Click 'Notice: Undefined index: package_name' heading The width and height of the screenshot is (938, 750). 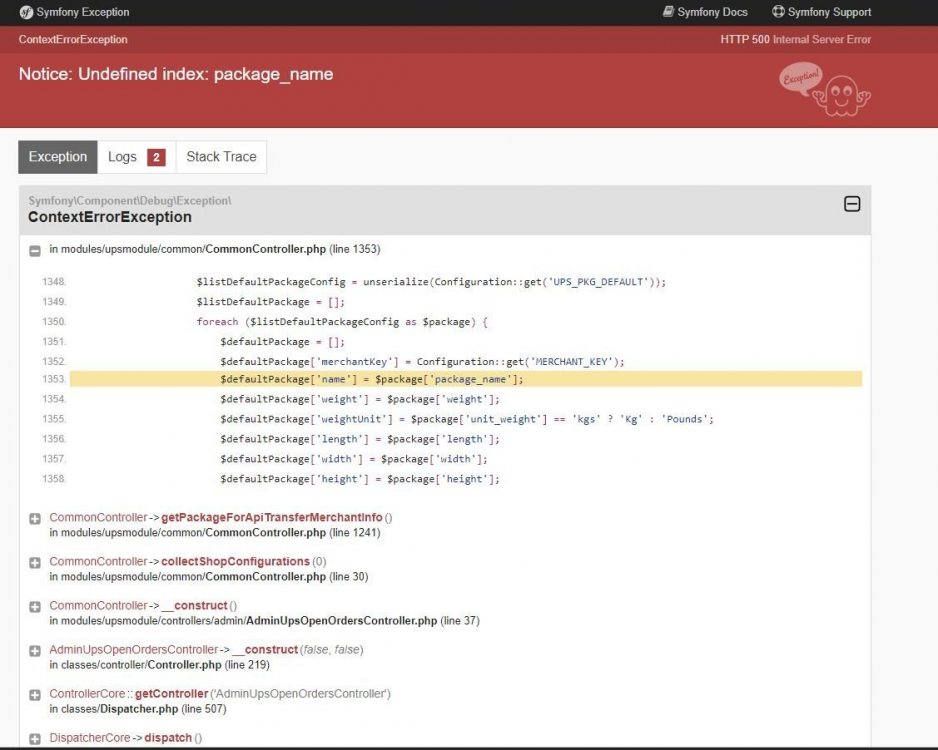176,74
